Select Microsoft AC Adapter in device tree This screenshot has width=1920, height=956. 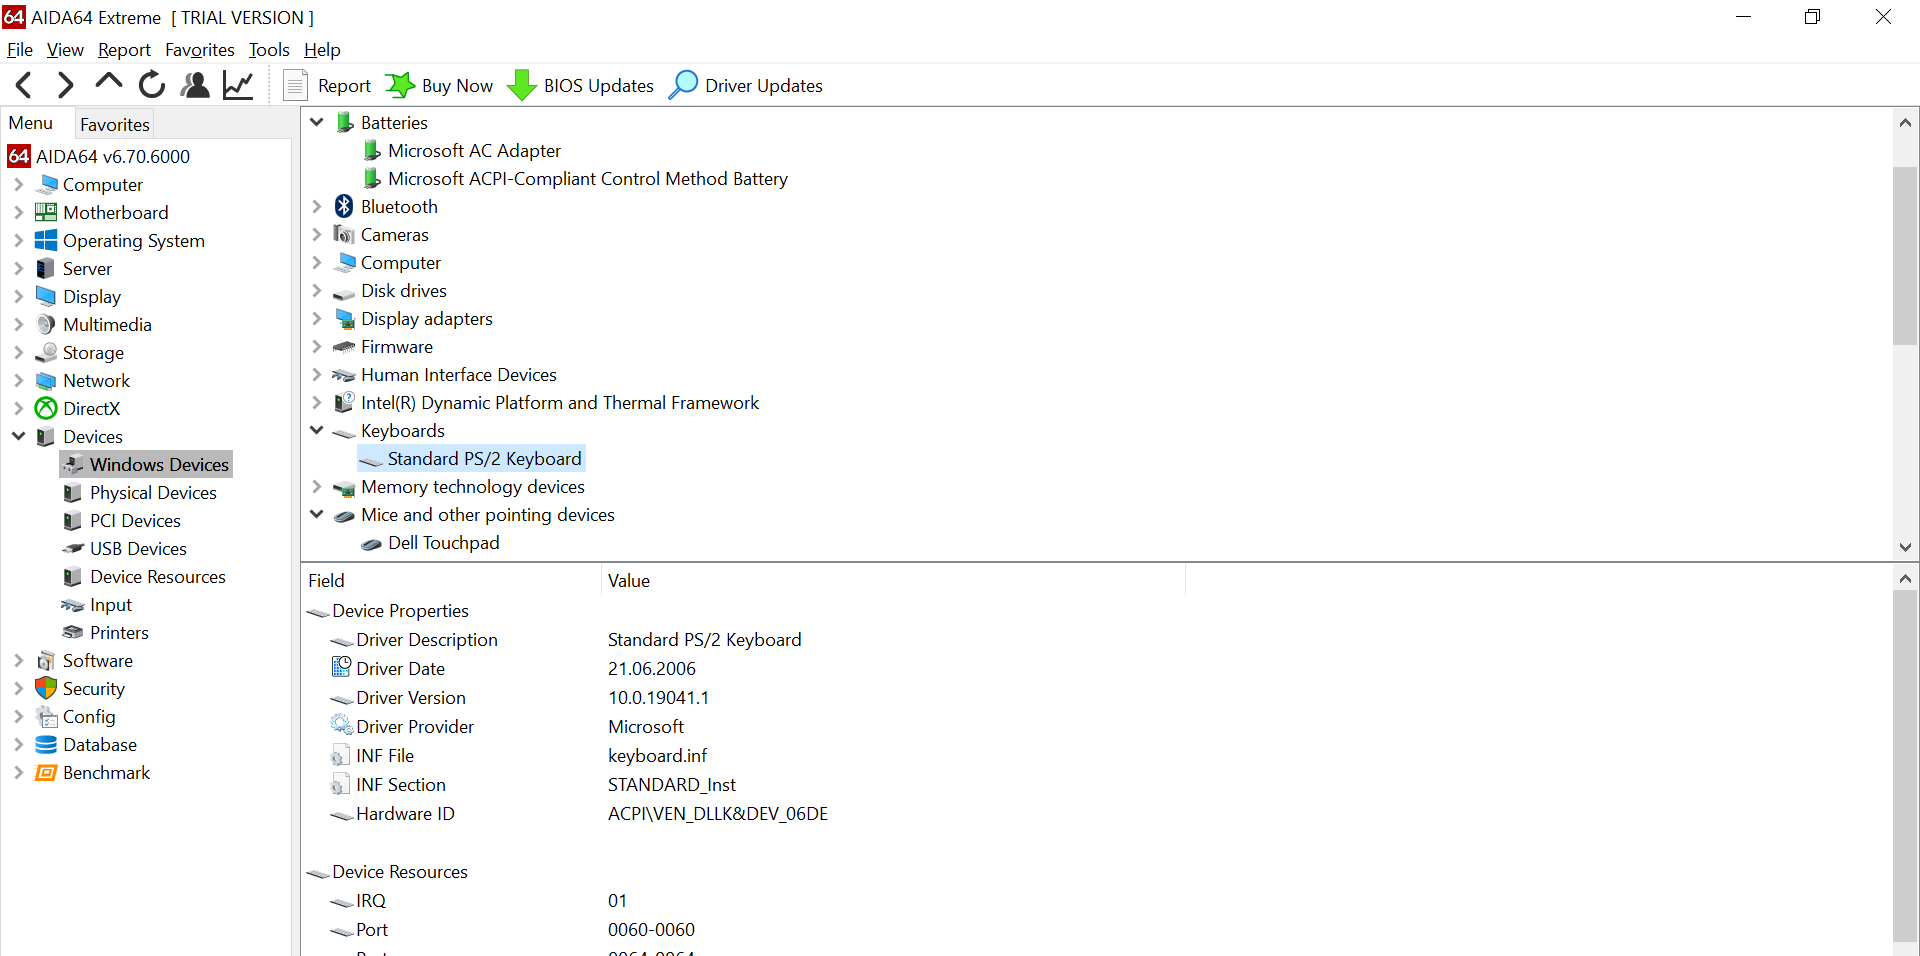tap(474, 150)
